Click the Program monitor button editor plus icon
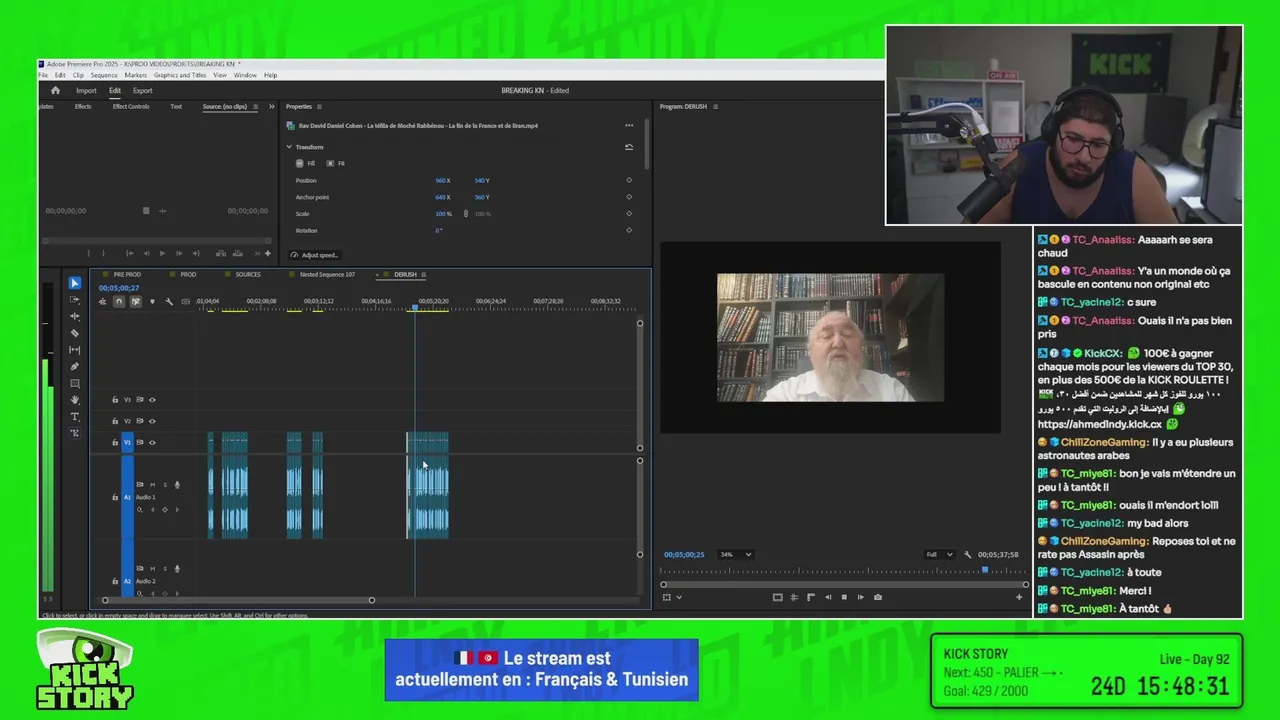 1019,597
